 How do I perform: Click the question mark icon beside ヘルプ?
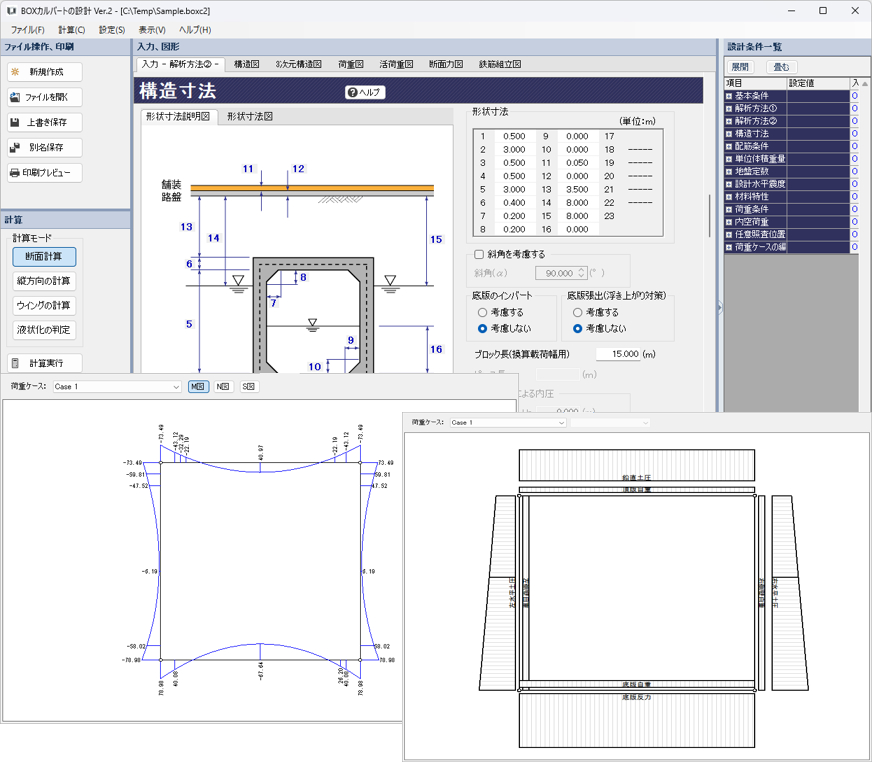(x=351, y=92)
